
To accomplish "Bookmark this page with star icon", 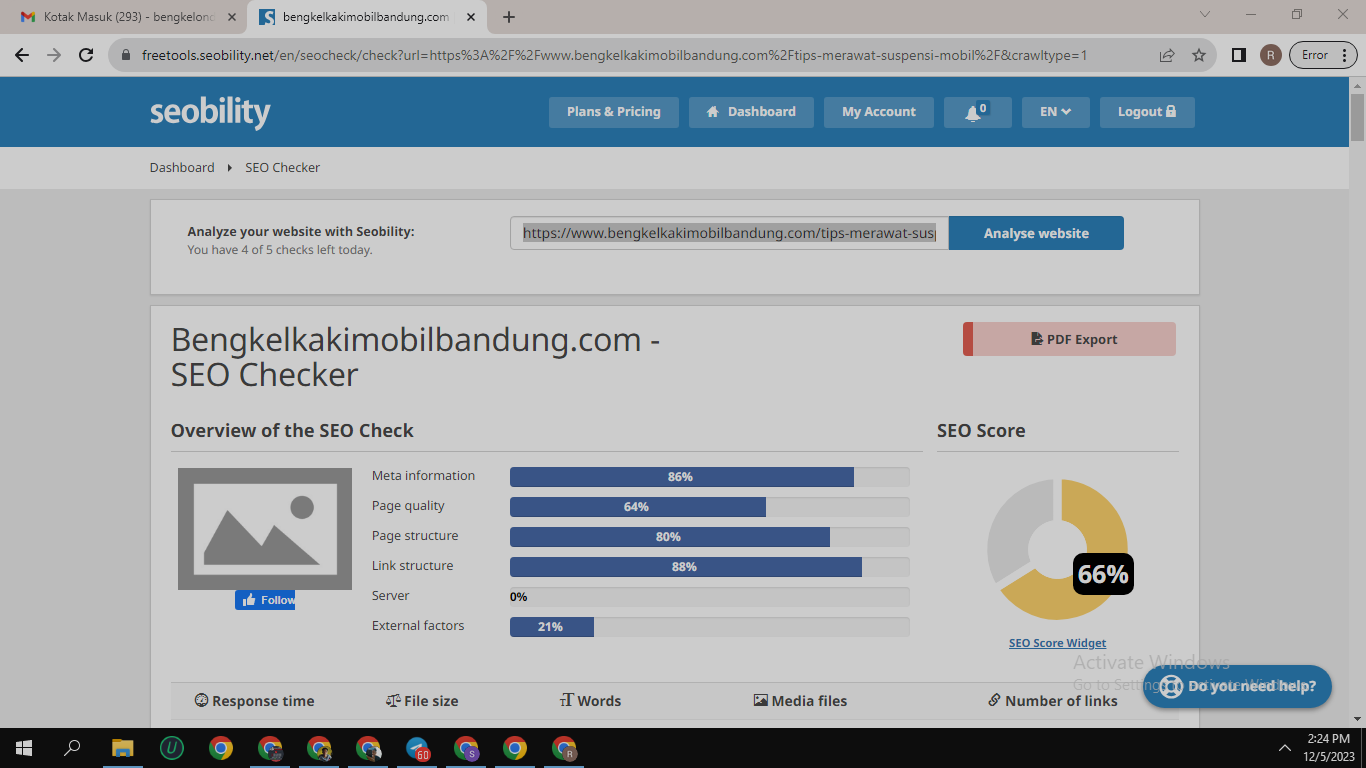I will [1199, 55].
